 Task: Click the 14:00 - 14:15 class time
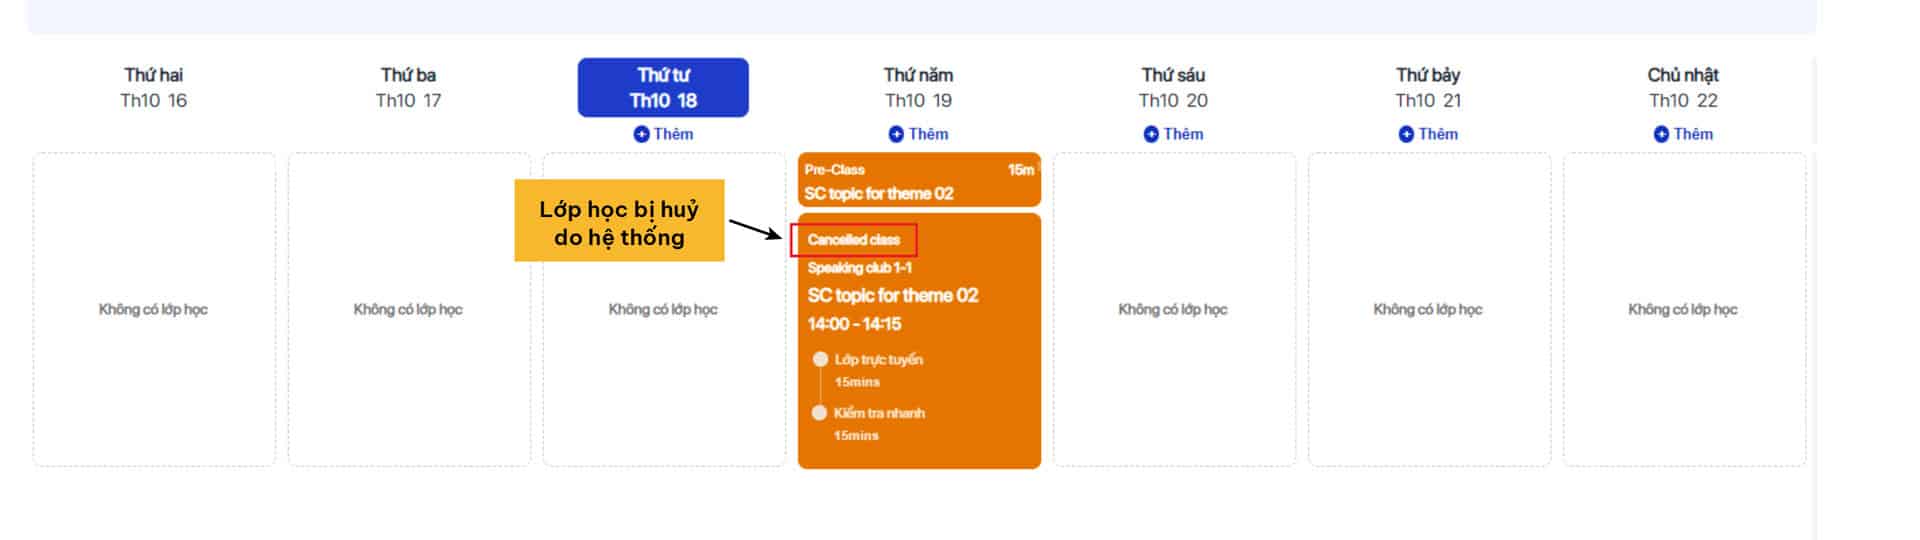point(854,324)
